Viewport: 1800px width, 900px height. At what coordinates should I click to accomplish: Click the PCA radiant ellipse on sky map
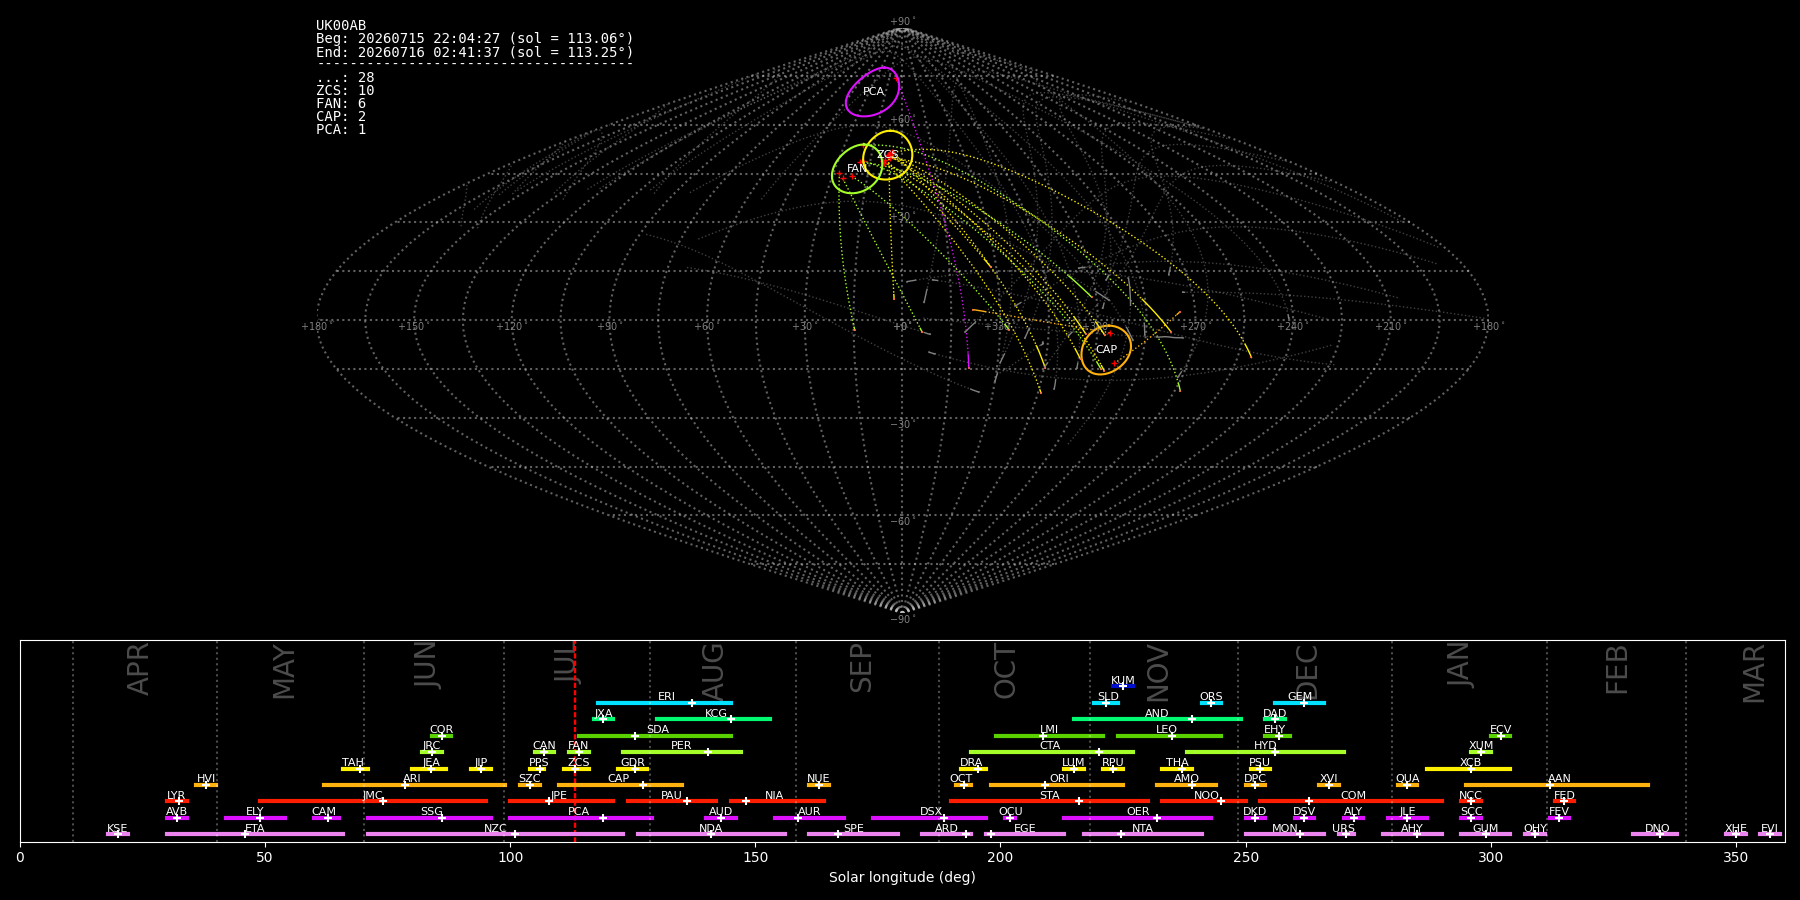click(872, 92)
